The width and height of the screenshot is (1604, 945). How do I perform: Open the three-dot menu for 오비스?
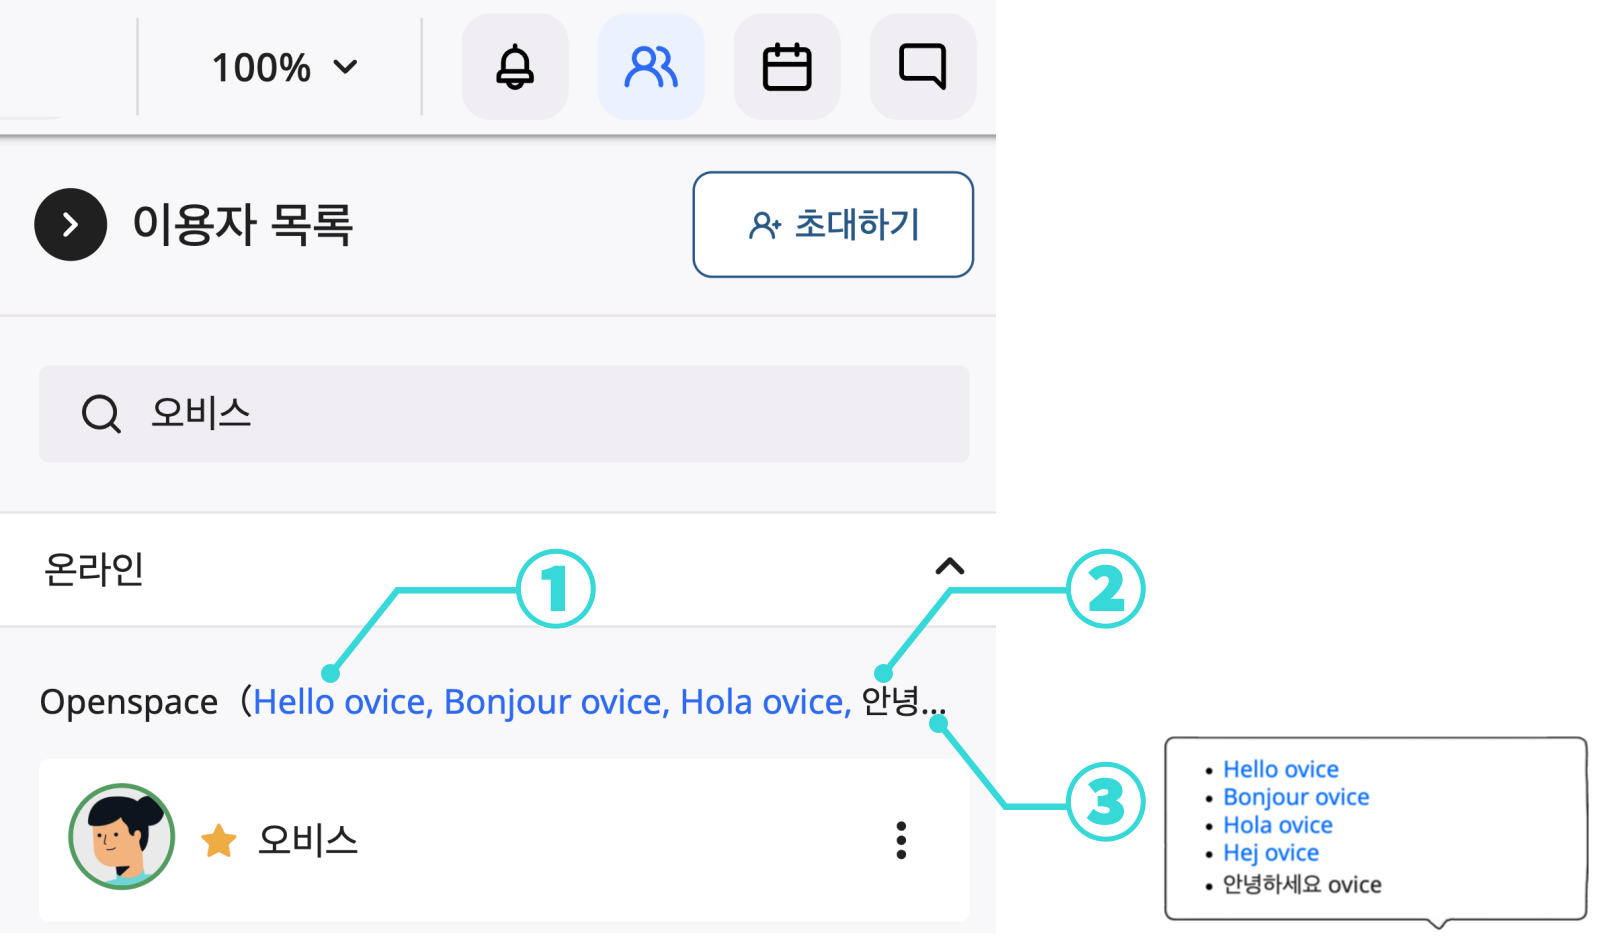[901, 841]
